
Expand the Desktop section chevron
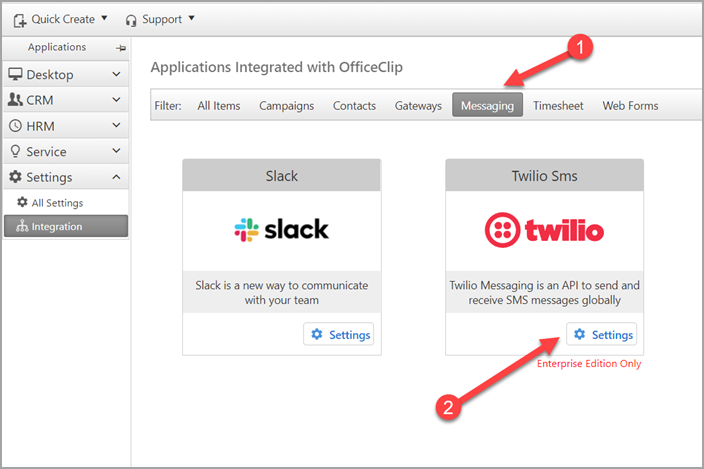pos(116,74)
